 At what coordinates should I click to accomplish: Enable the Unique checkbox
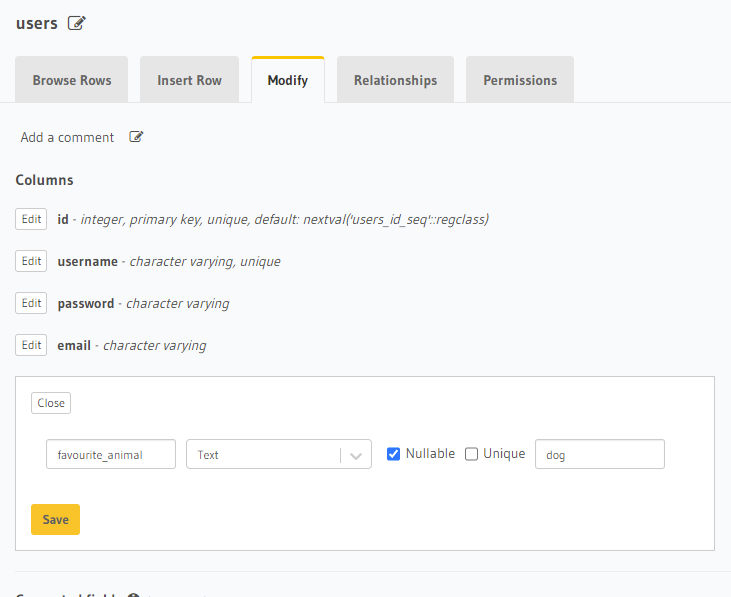472,454
